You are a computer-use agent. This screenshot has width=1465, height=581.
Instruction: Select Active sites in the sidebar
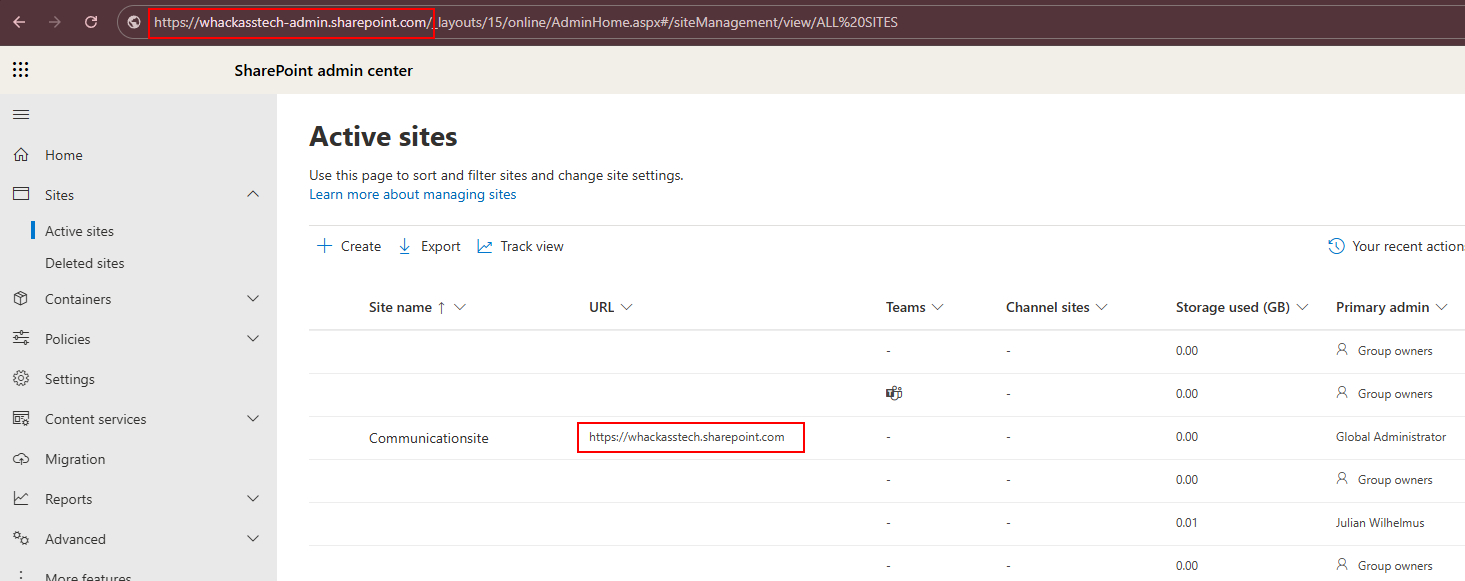[x=79, y=231]
